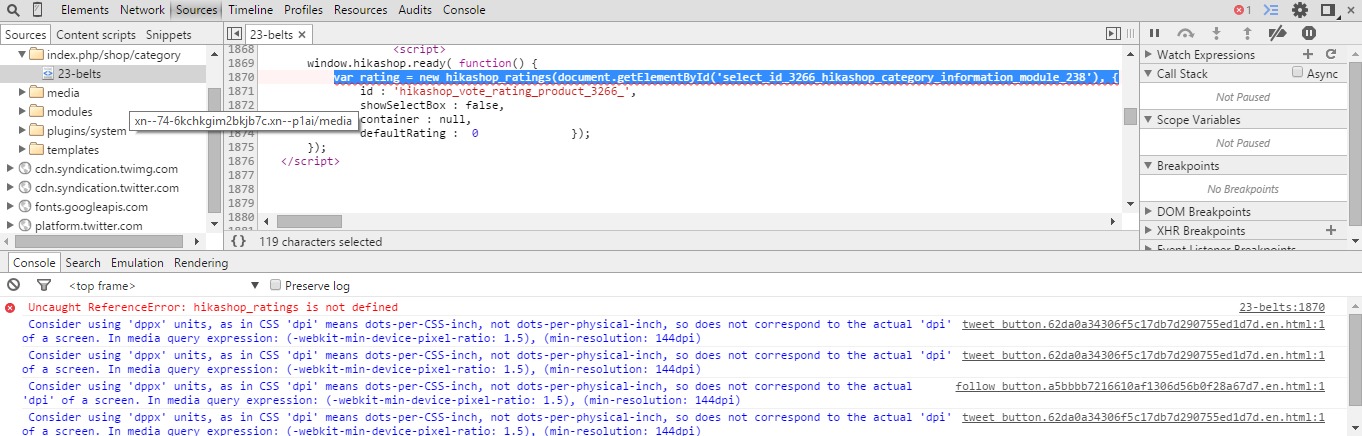The height and width of the screenshot is (436, 1362).
Task: Click the search magnifier icon in DevTools
Action: pos(13,10)
